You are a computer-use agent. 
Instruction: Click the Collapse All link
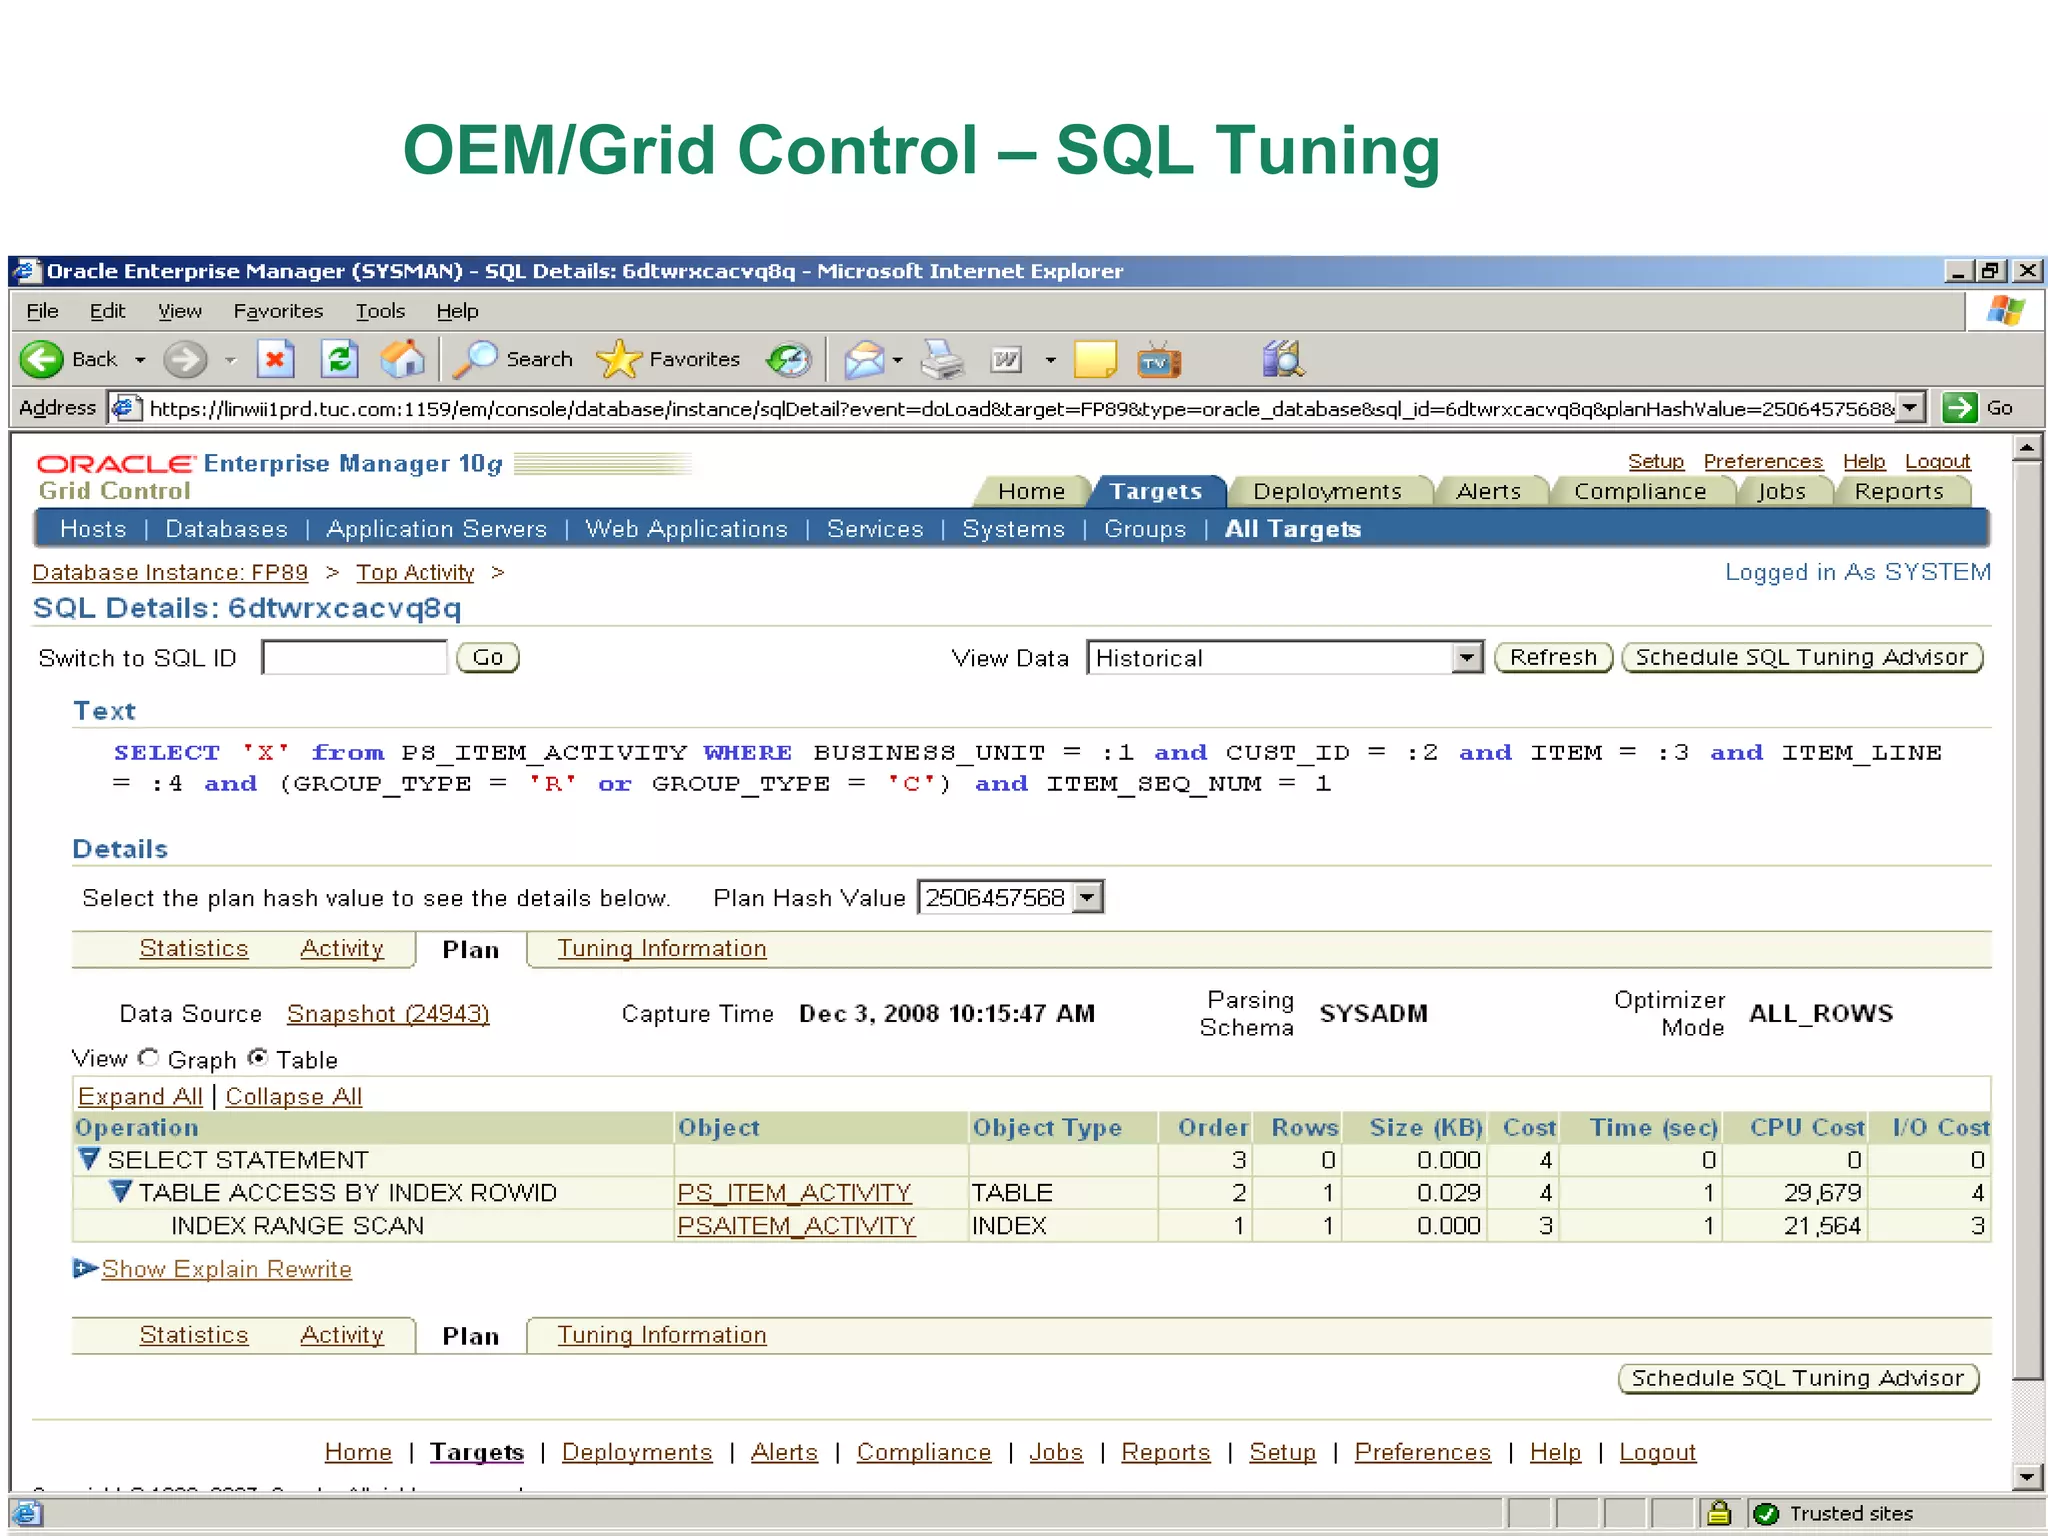pyautogui.click(x=294, y=1096)
